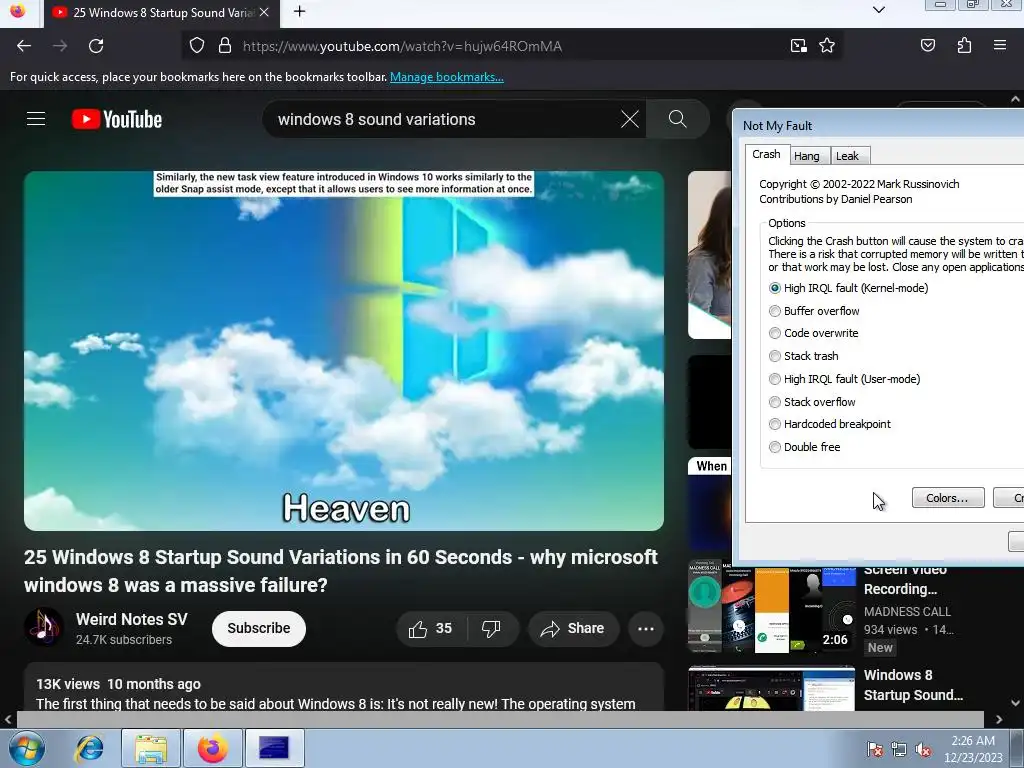The image size is (1024, 768).
Task: Expand the video description text
Action: click(335, 704)
